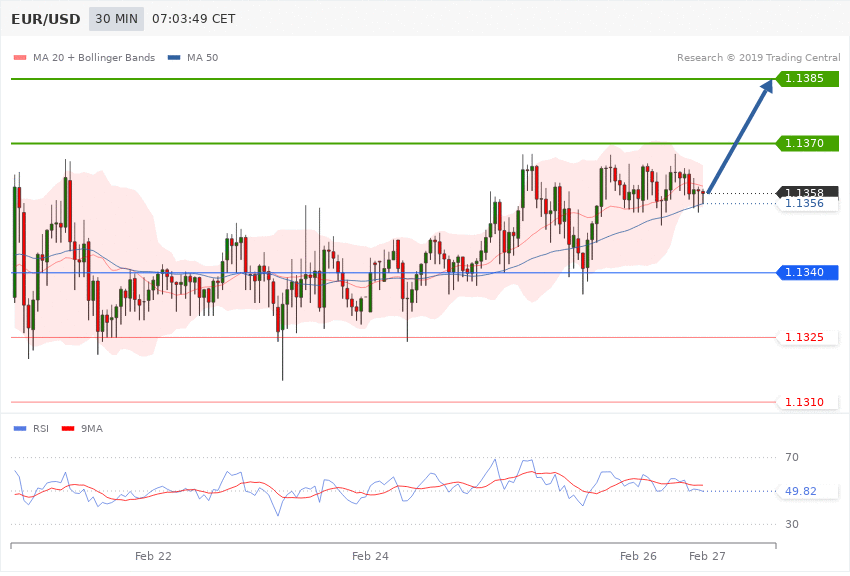Click the EUR/USD pair title

click(46, 19)
